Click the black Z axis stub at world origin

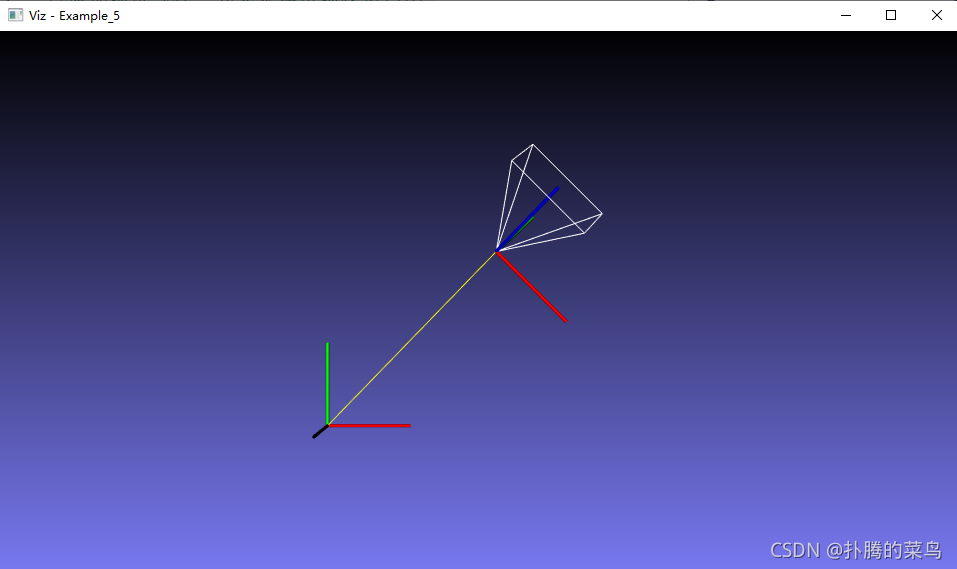[320, 432]
